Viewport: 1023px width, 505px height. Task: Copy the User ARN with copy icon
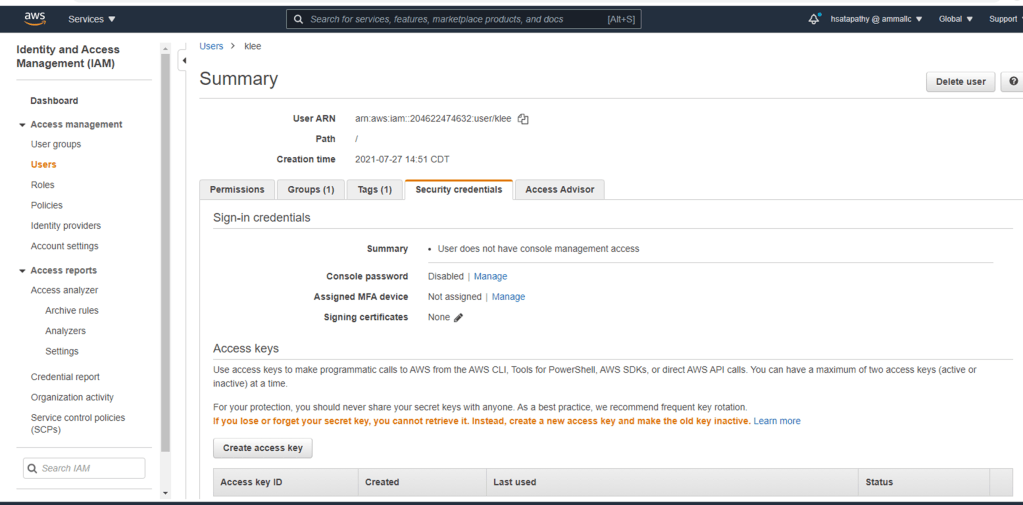pyautogui.click(x=523, y=119)
